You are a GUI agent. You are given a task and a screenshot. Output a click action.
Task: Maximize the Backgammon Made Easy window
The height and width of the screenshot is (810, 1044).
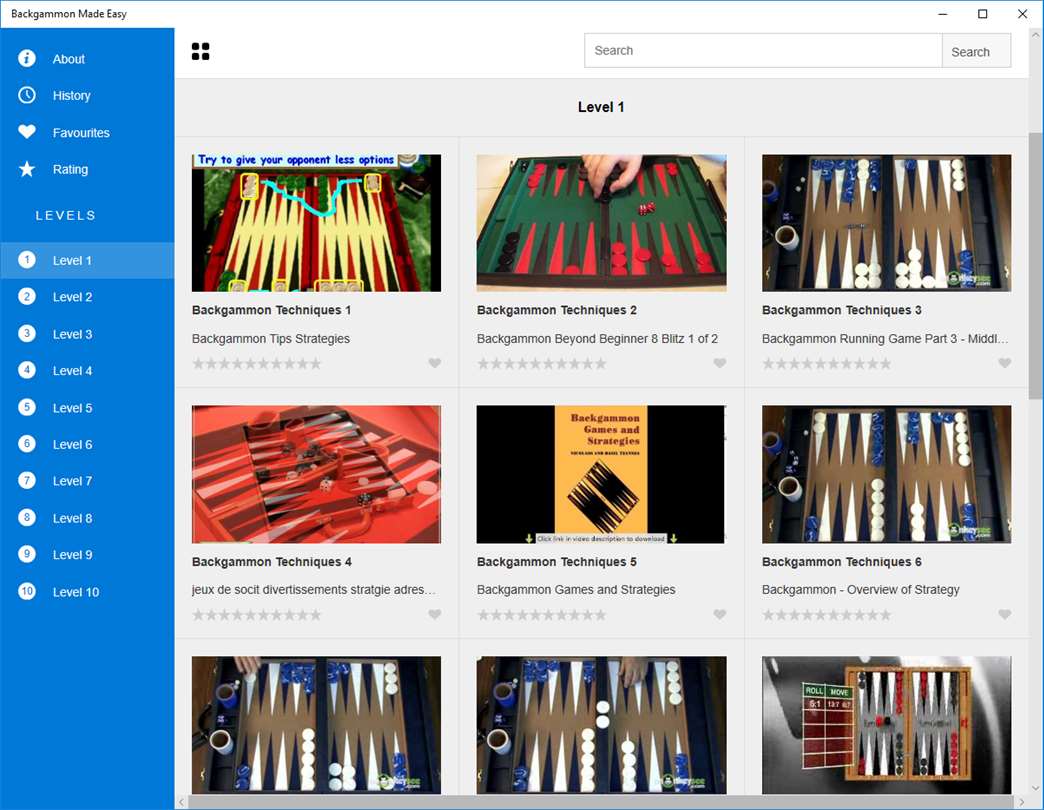coord(982,14)
